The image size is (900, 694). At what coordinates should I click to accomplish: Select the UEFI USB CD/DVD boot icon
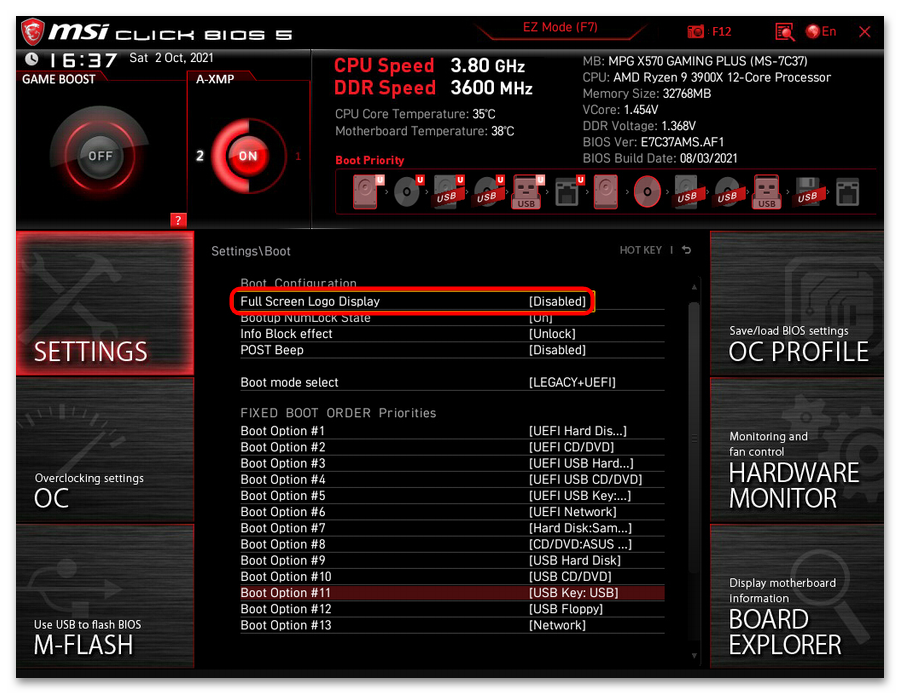click(487, 192)
